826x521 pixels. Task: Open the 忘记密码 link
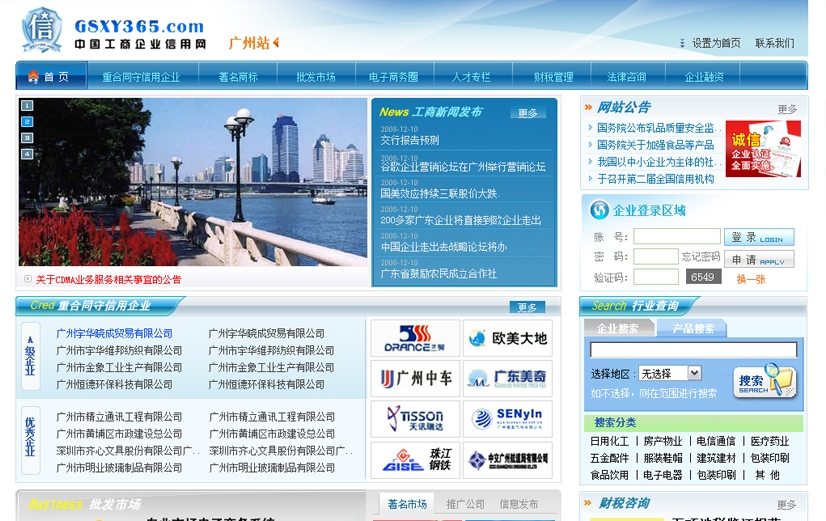pyautogui.click(x=701, y=257)
